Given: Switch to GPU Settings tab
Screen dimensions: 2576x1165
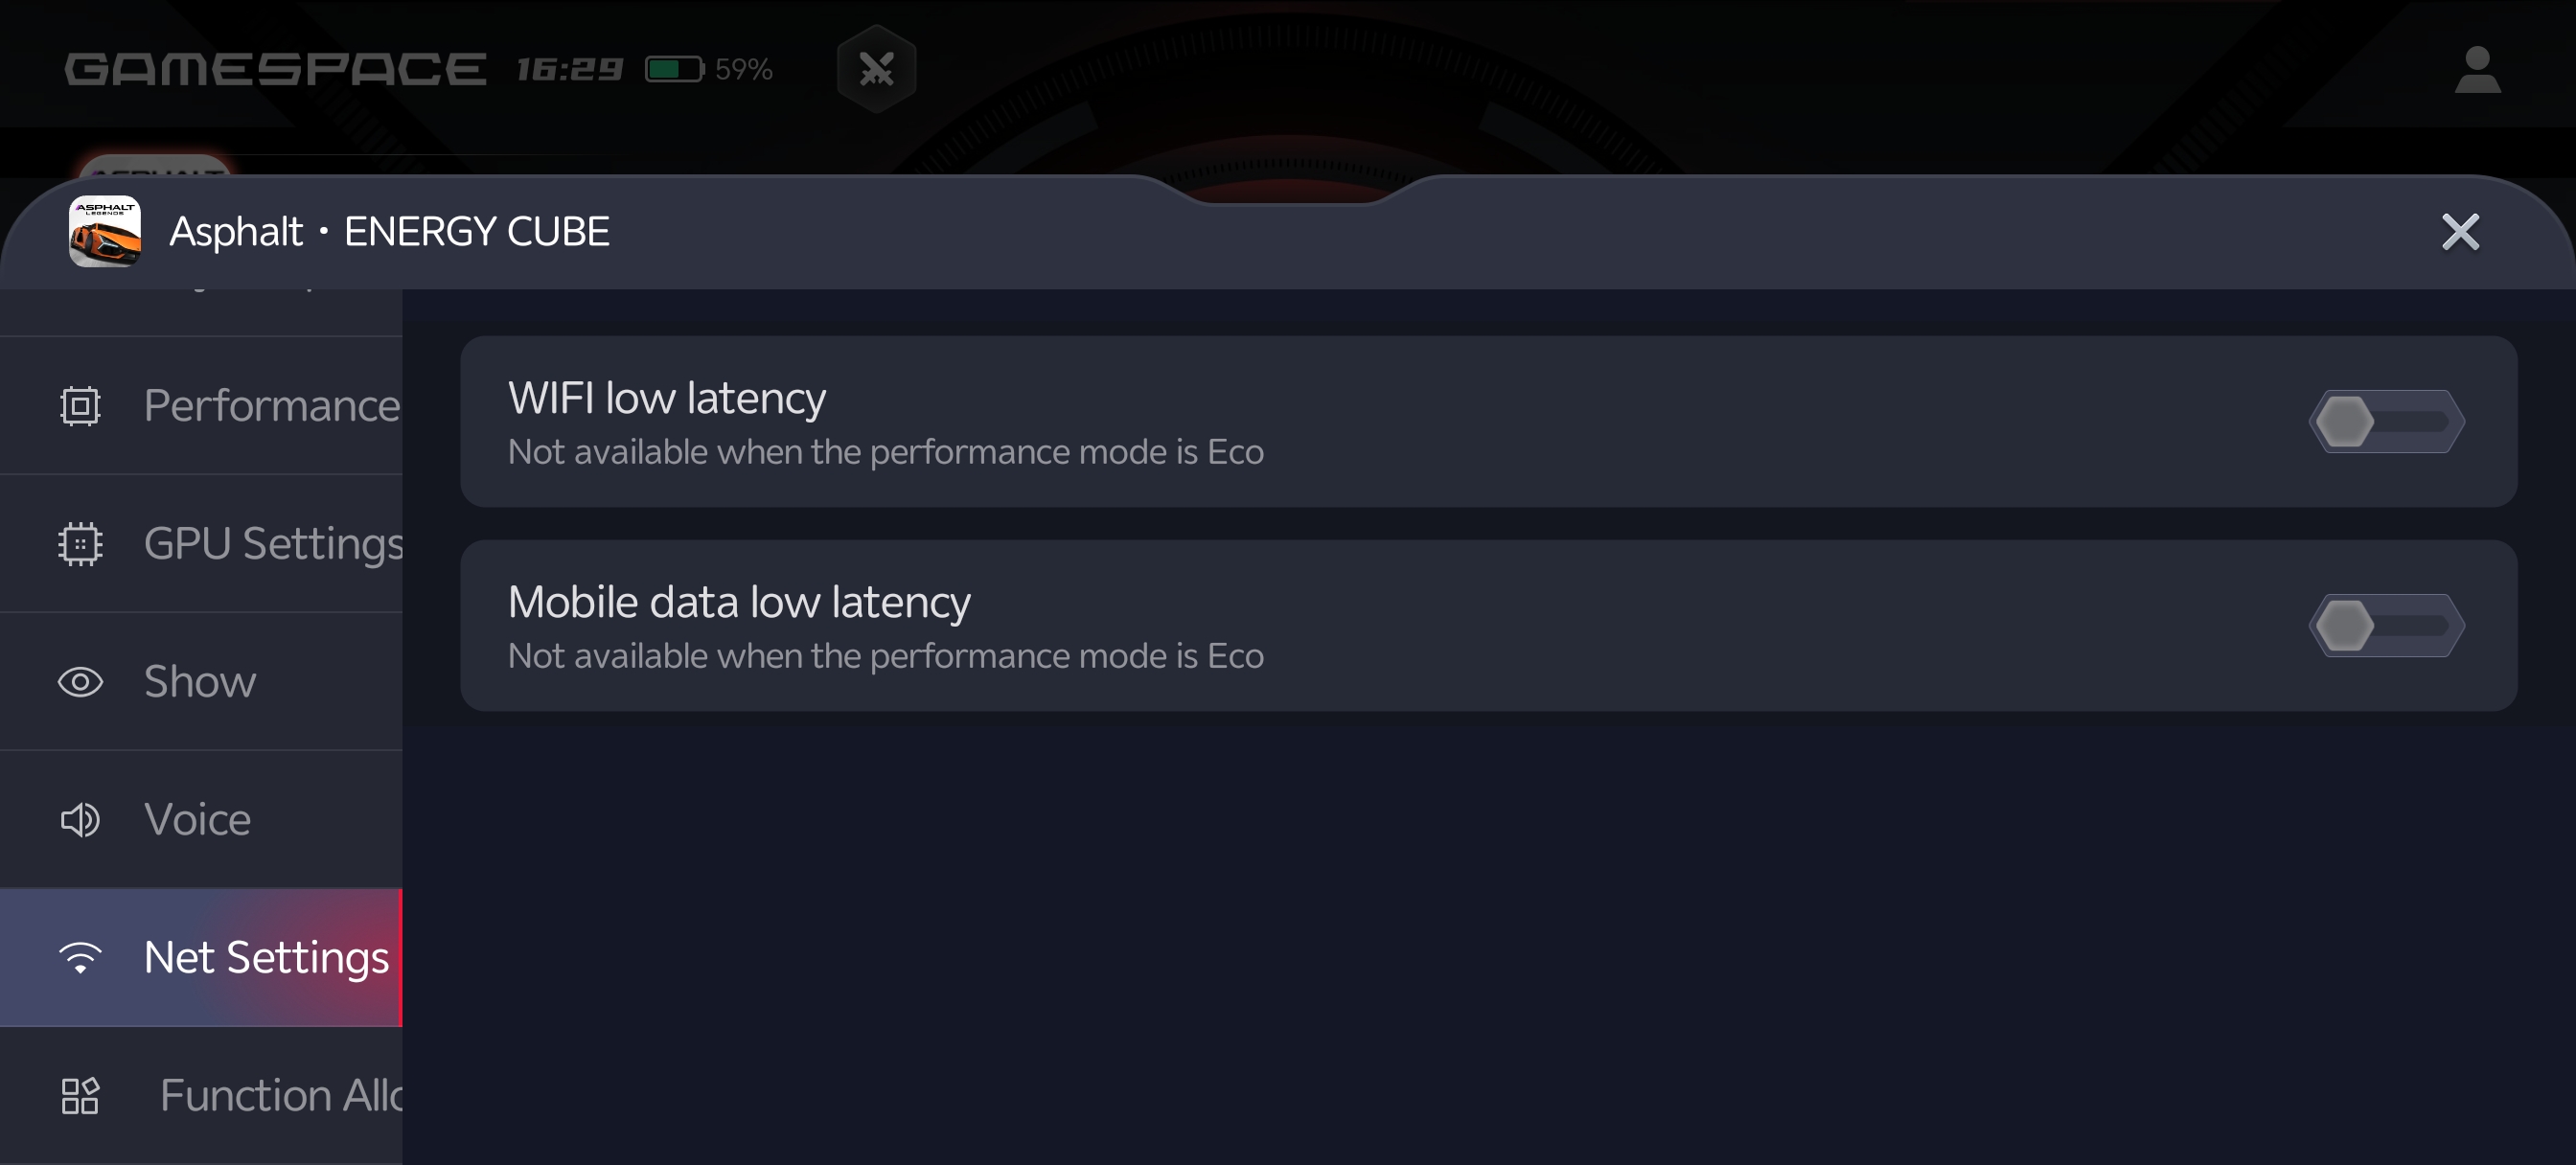Looking at the screenshot, I should click(x=272, y=544).
